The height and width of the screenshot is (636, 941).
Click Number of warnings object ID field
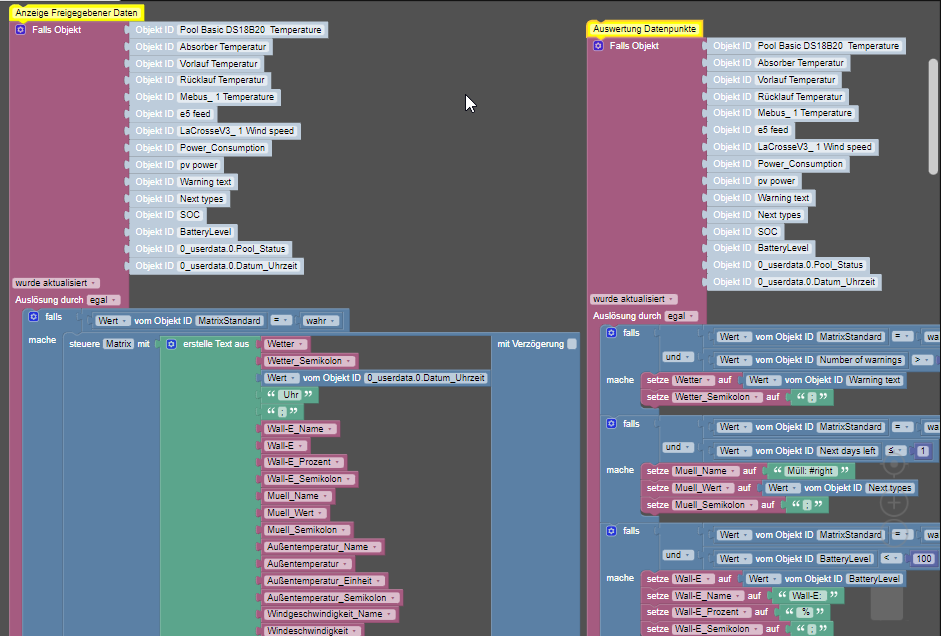click(861, 360)
